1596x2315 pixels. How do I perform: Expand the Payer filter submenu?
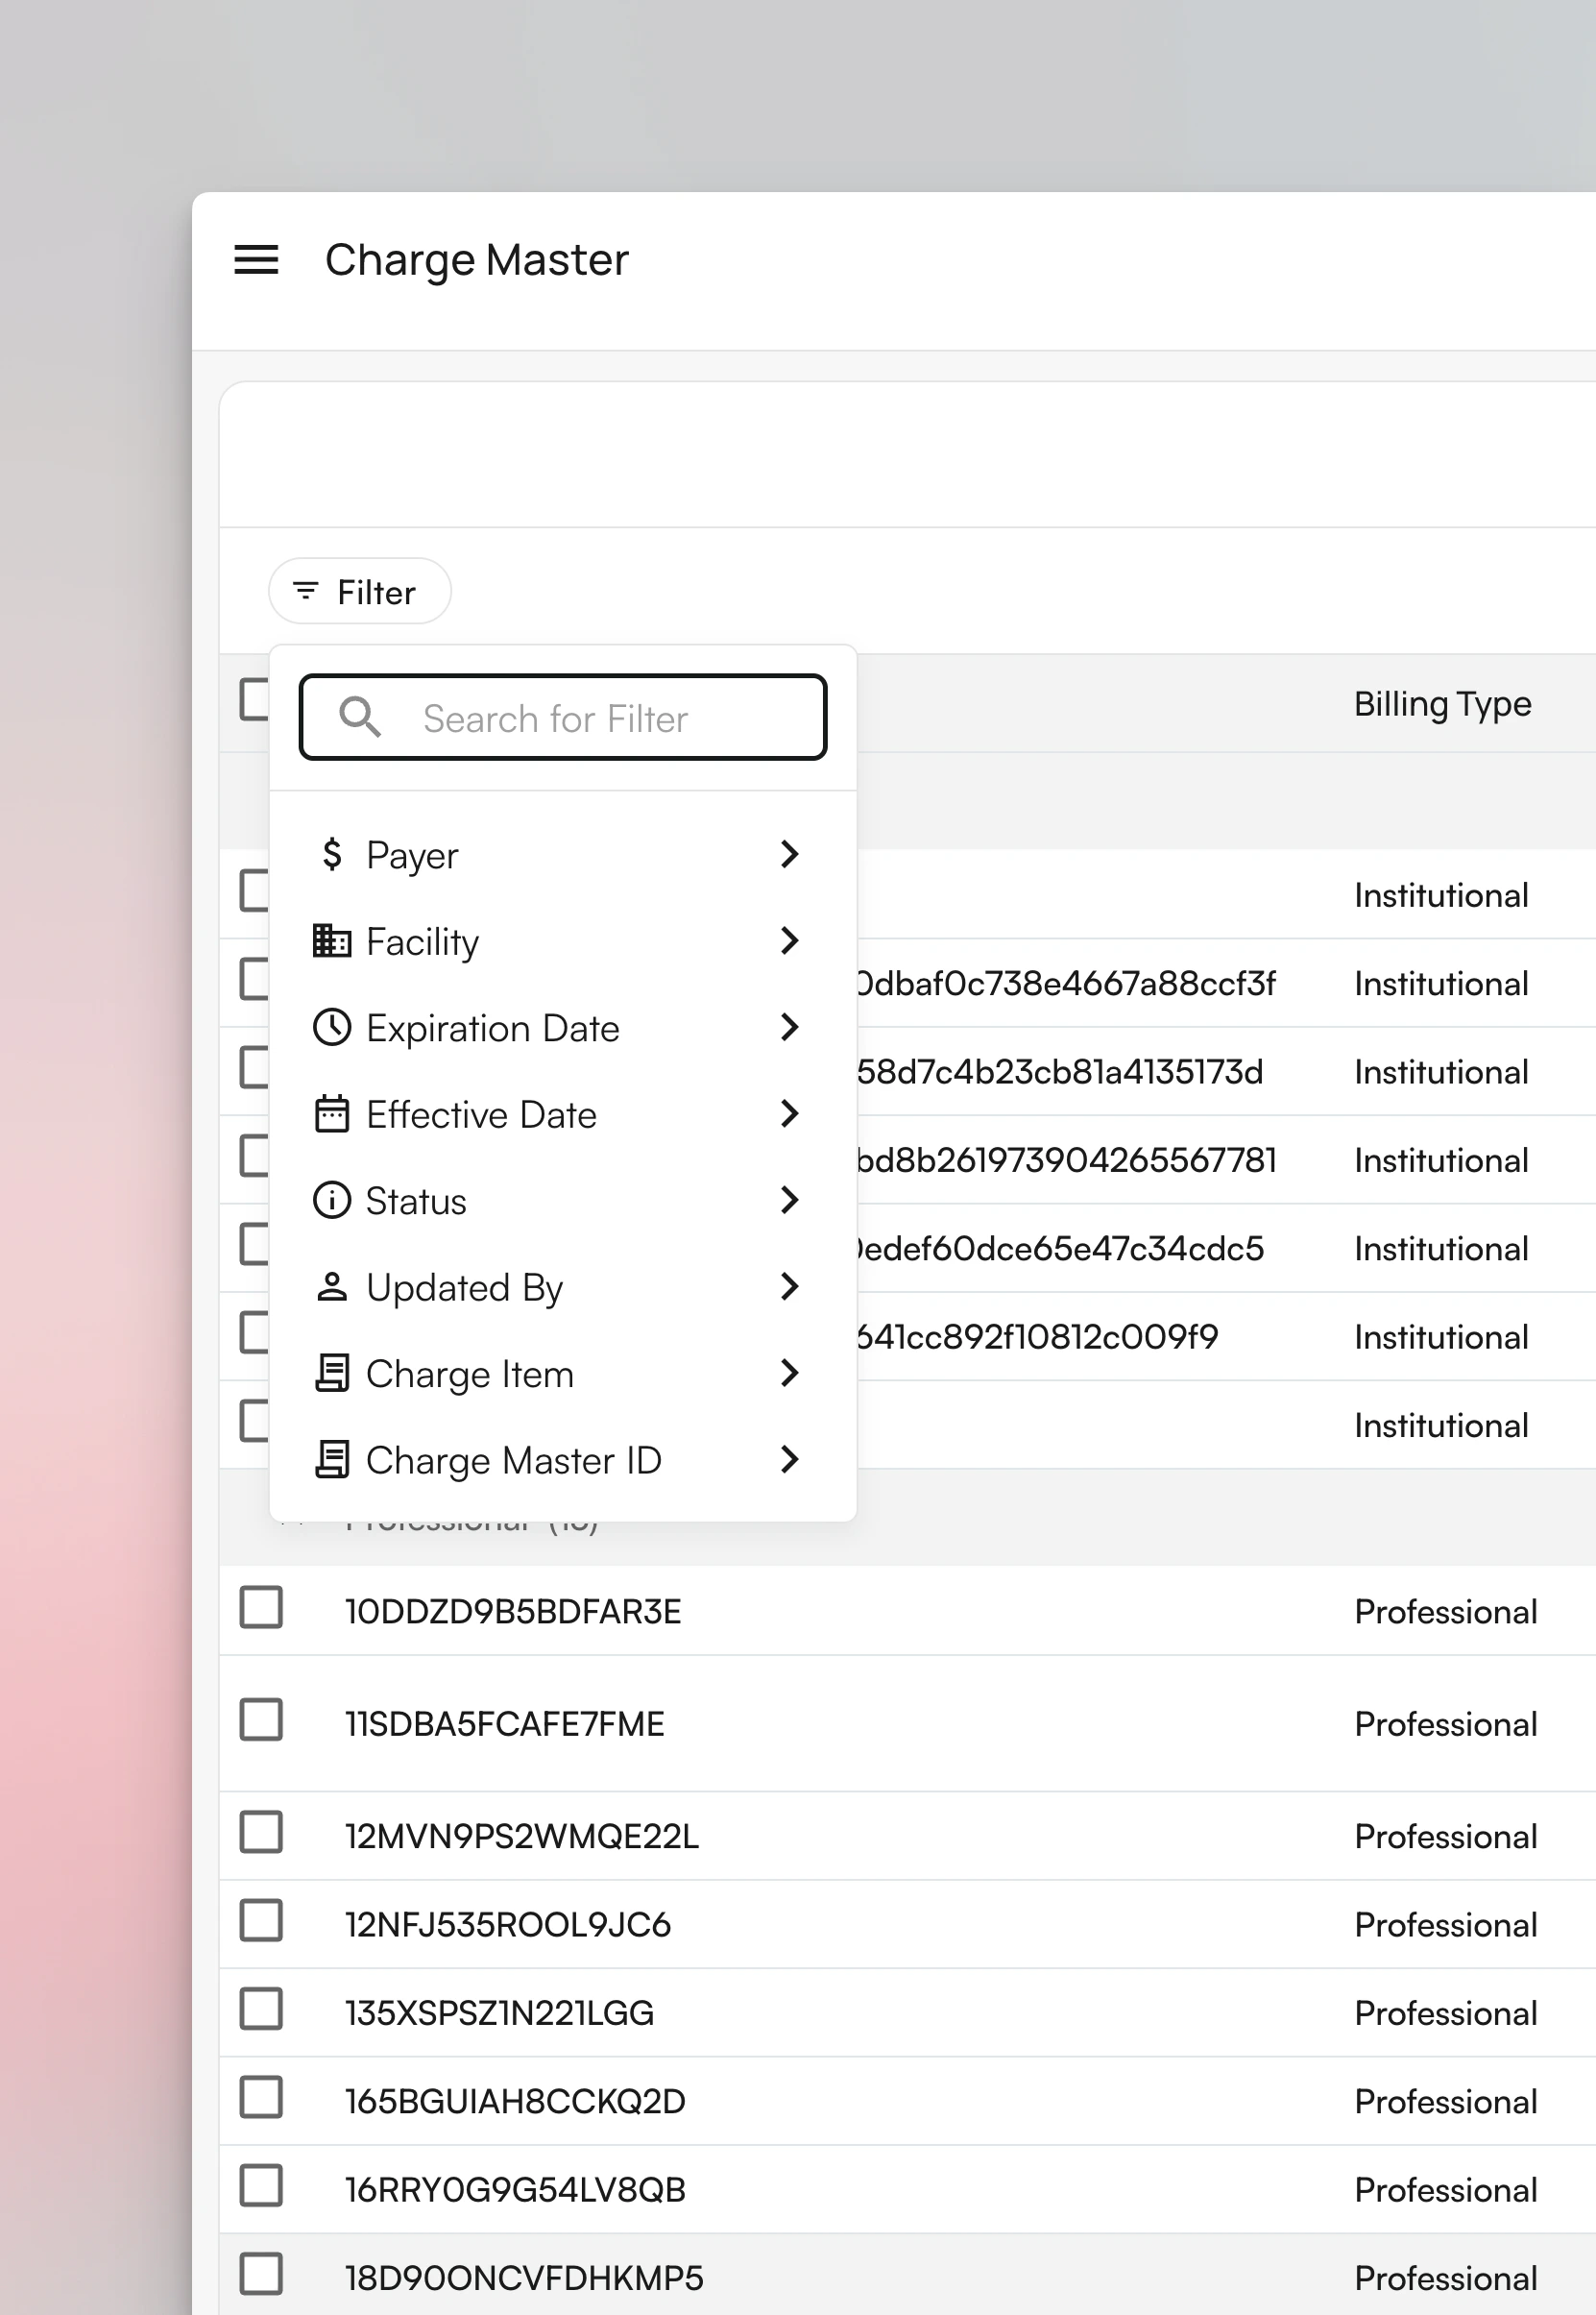click(x=789, y=855)
